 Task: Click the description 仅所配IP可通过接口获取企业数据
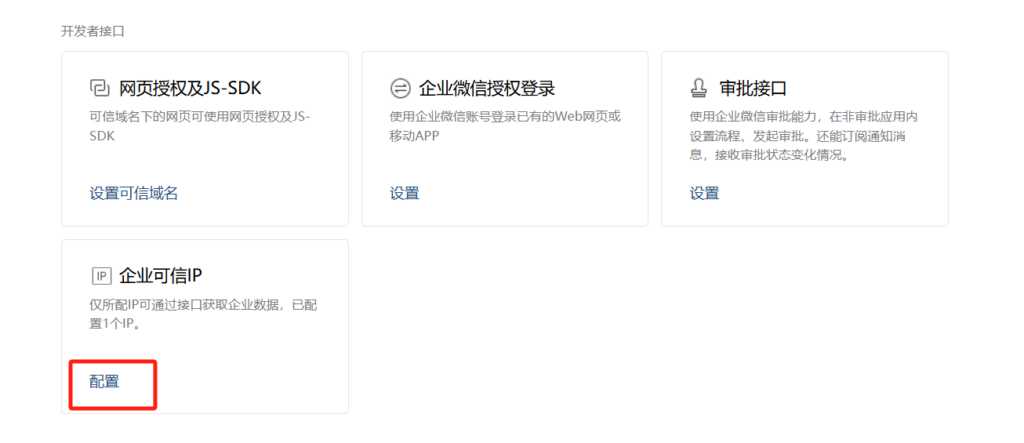click(x=204, y=315)
